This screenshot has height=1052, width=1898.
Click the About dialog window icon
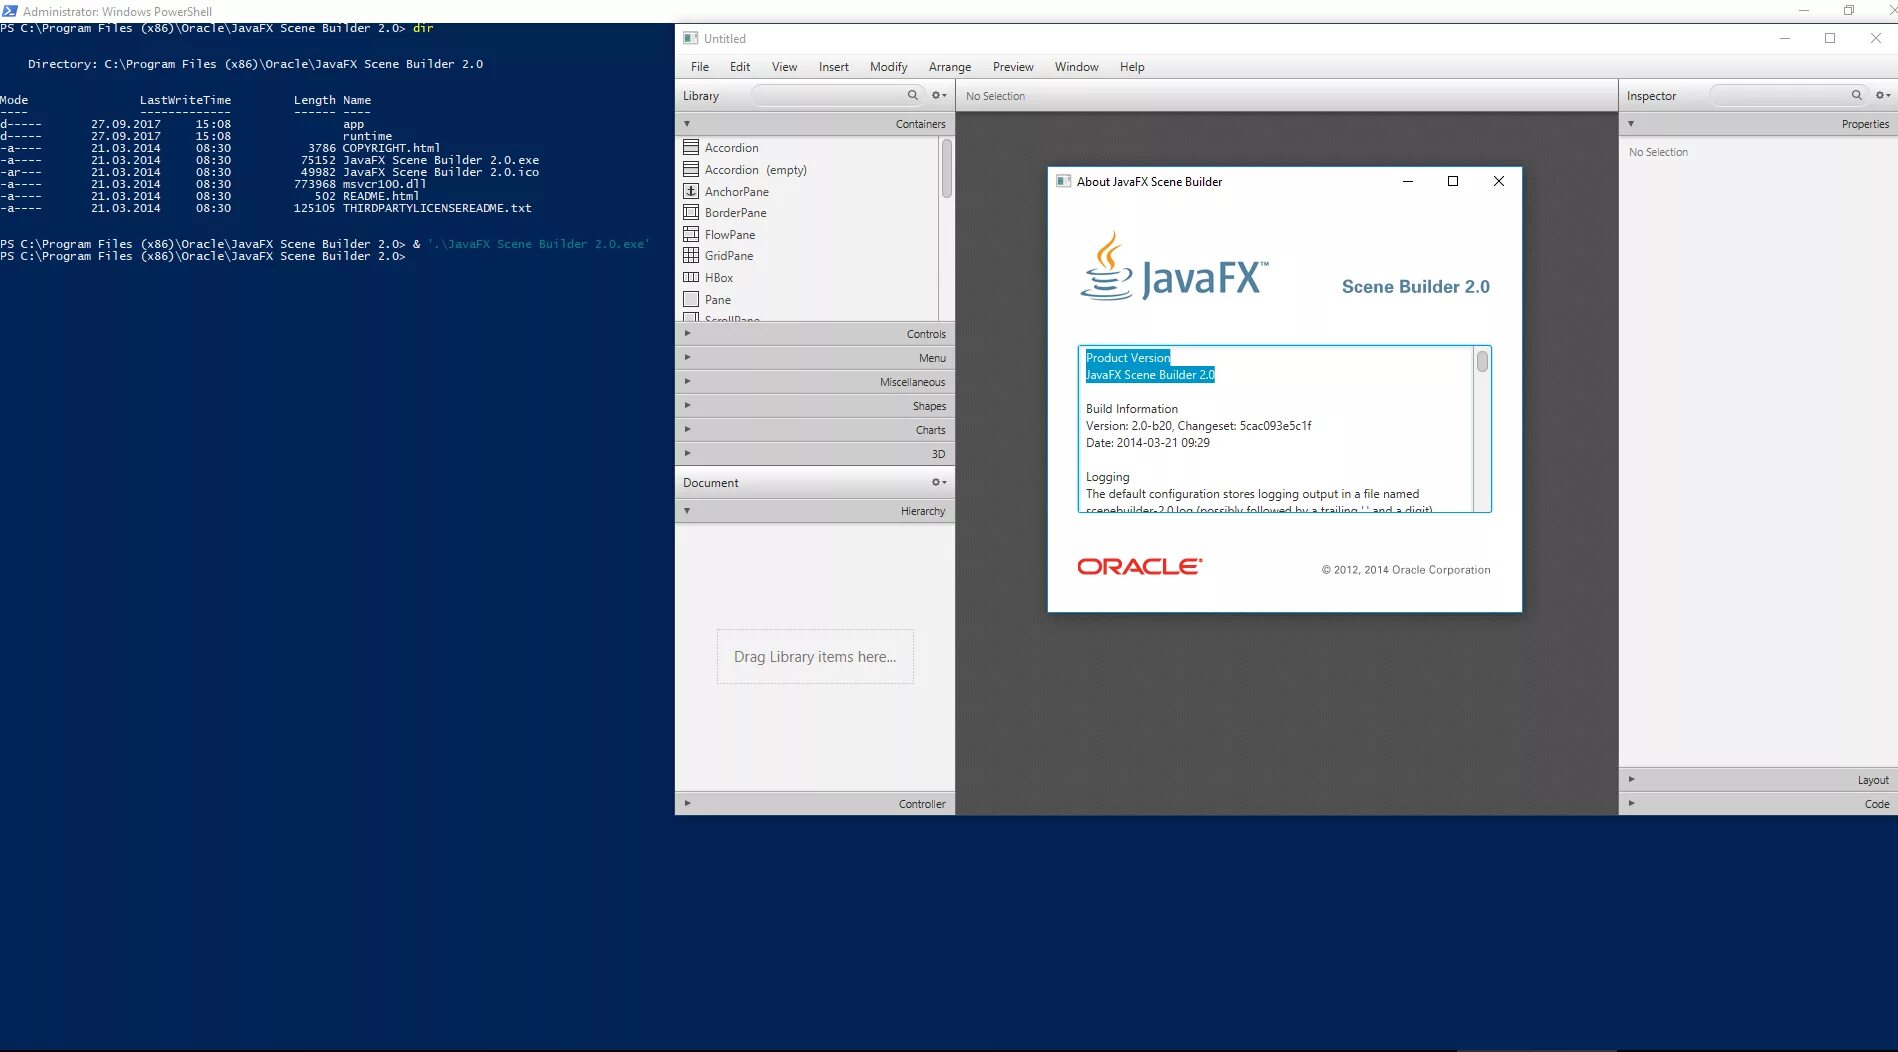point(1063,181)
